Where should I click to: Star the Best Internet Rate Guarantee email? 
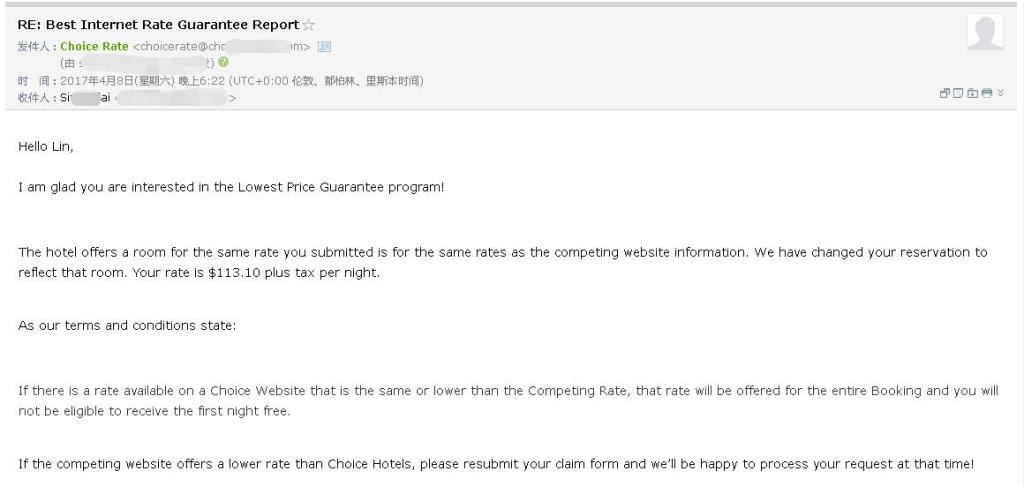point(309,25)
